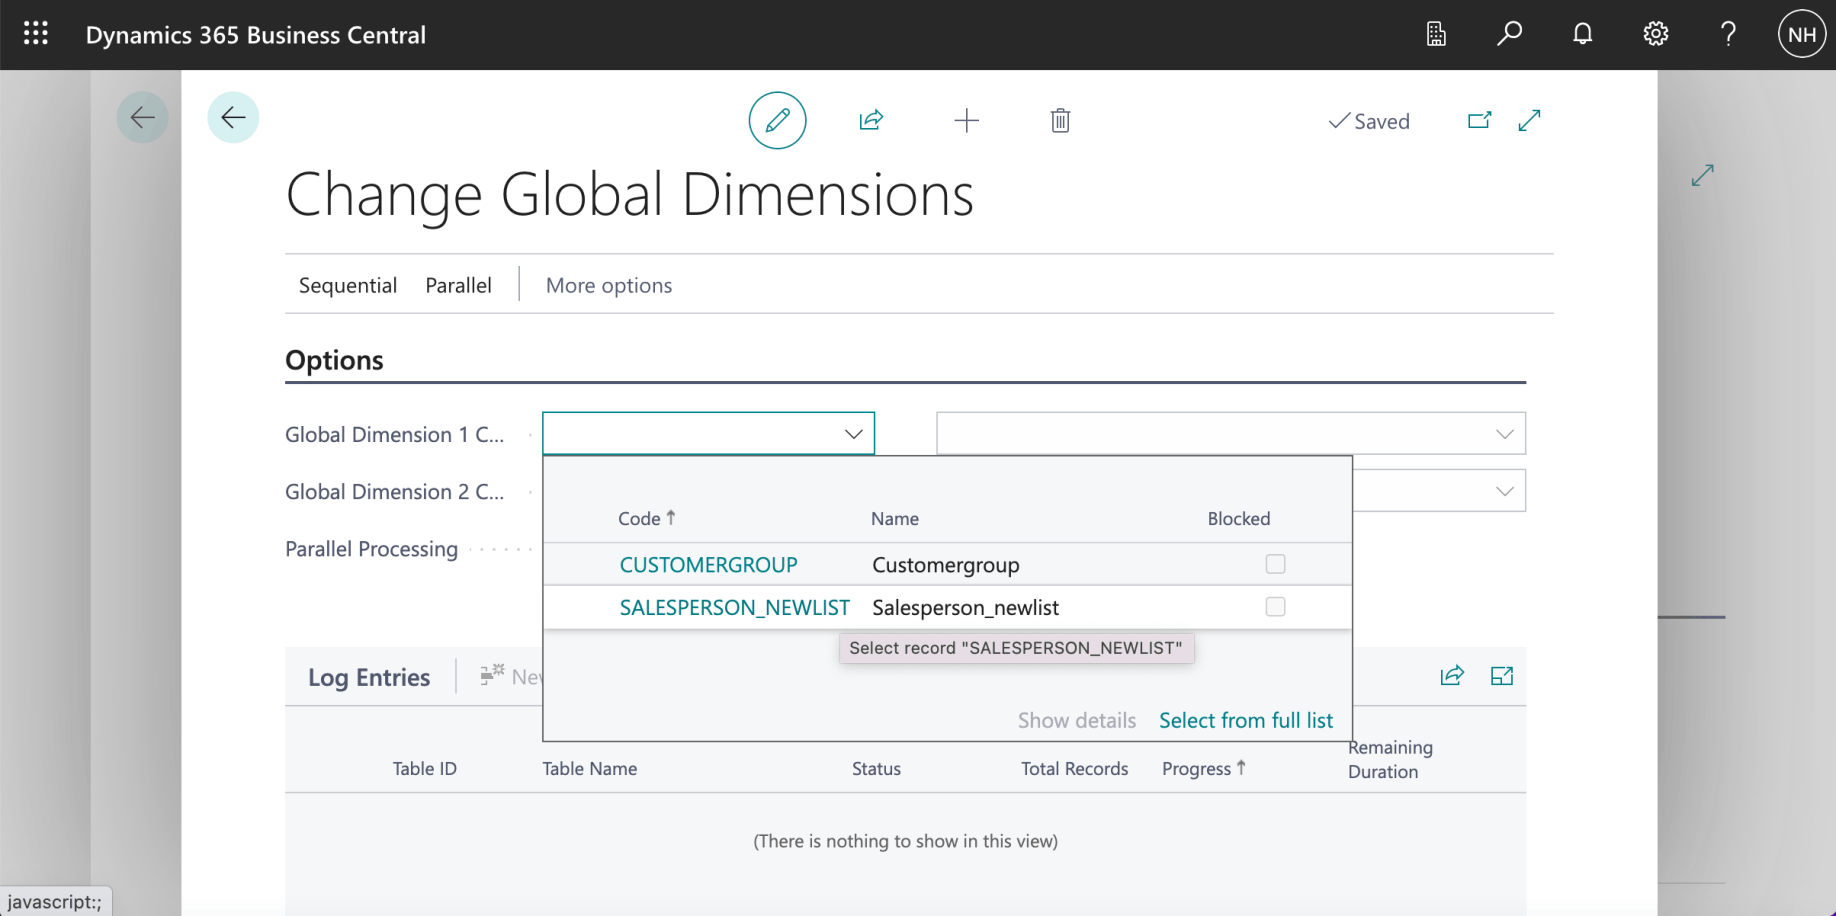Screen dimensions: 1836x916
Task: Click the trash delete icon
Action: [x=1060, y=121]
